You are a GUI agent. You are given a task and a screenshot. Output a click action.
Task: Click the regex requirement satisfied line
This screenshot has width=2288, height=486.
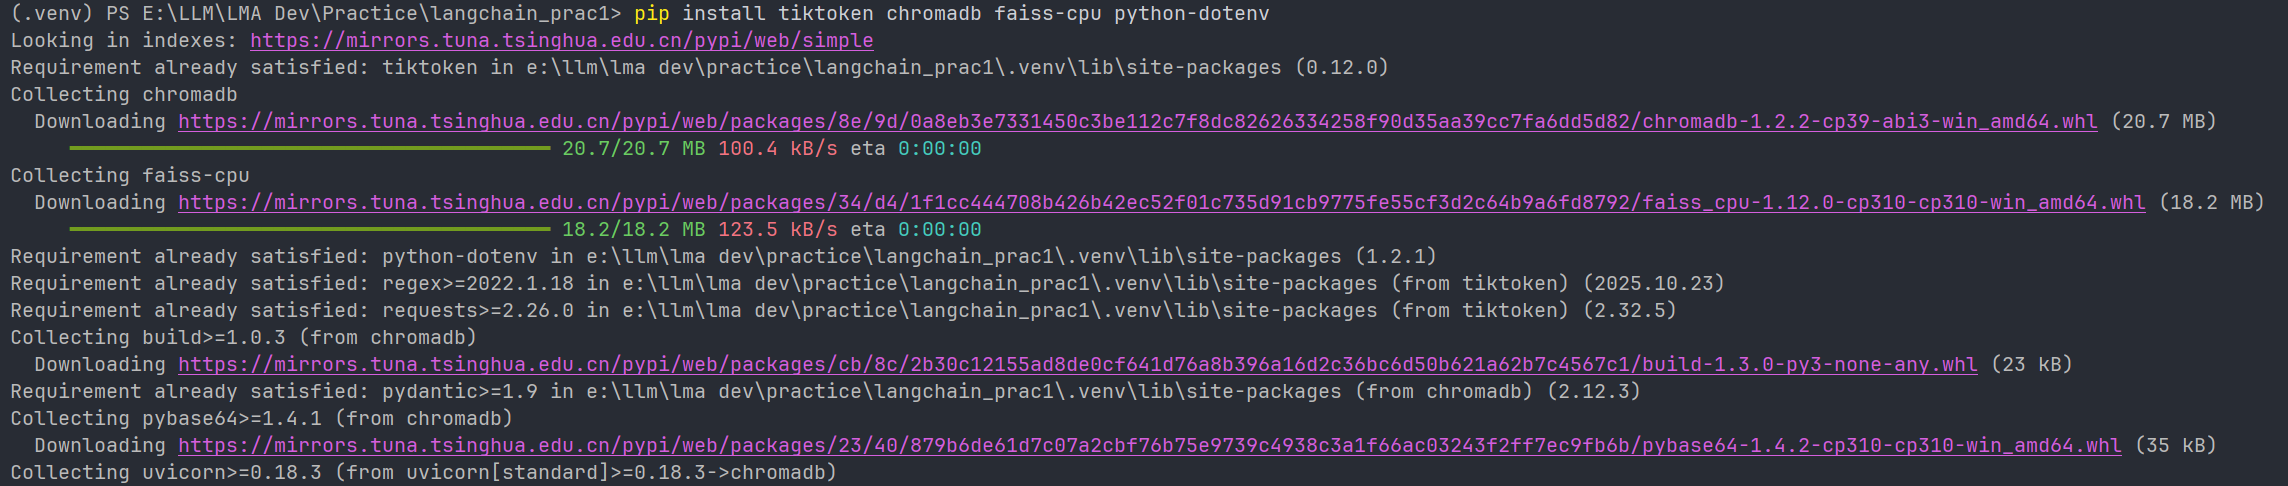point(867,284)
